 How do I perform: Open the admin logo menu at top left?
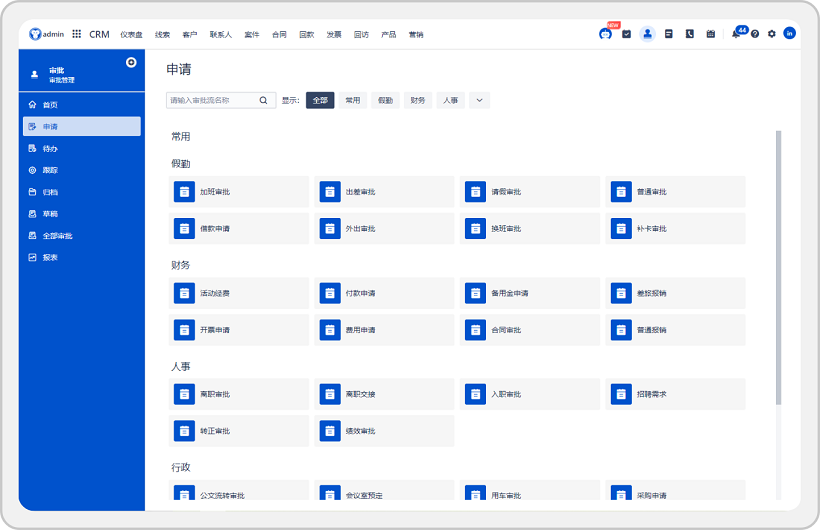pos(46,34)
